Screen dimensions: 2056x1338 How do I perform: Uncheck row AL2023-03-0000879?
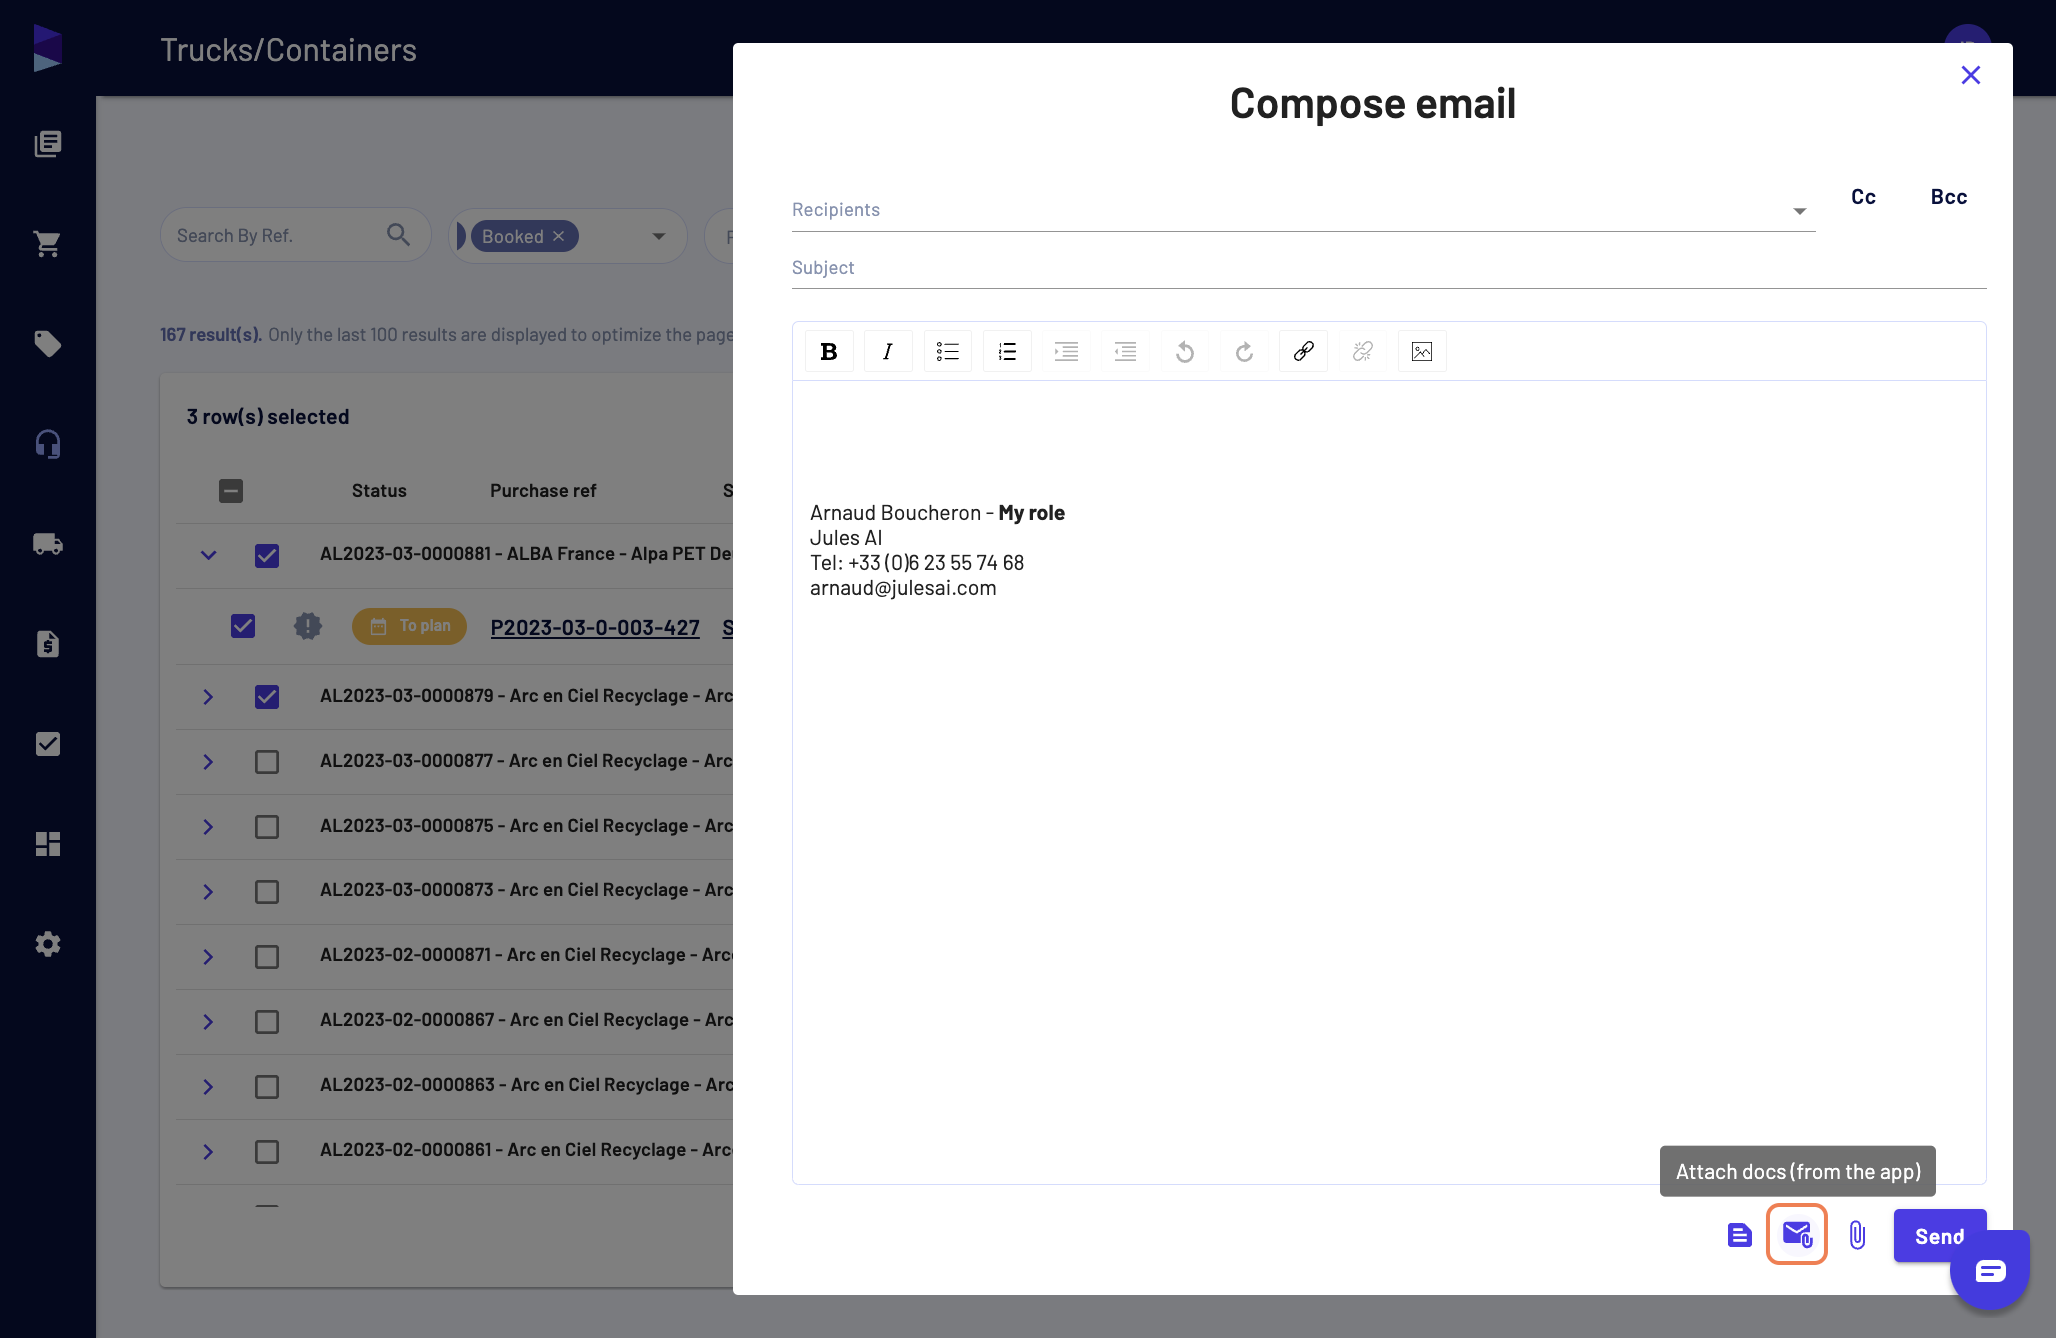coord(267,697)
